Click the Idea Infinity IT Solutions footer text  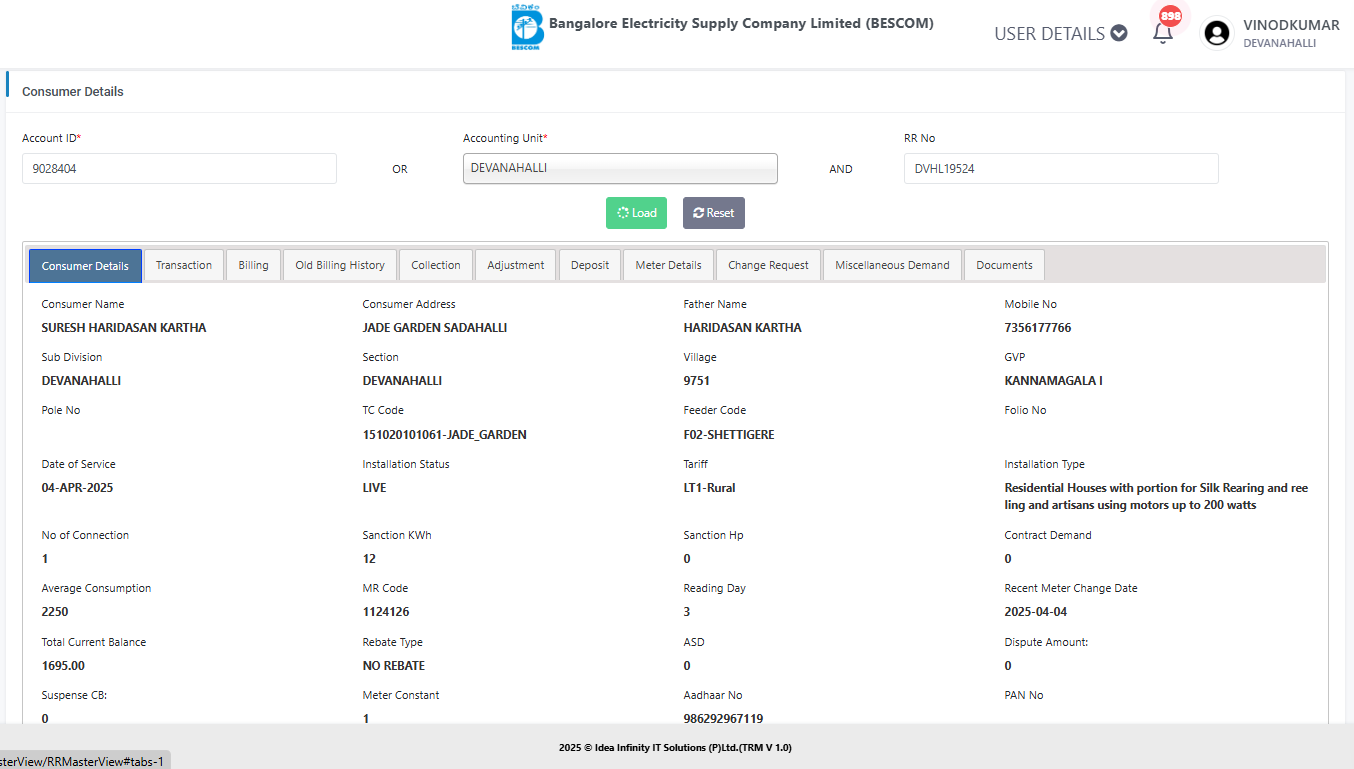(x=675, y=747)
